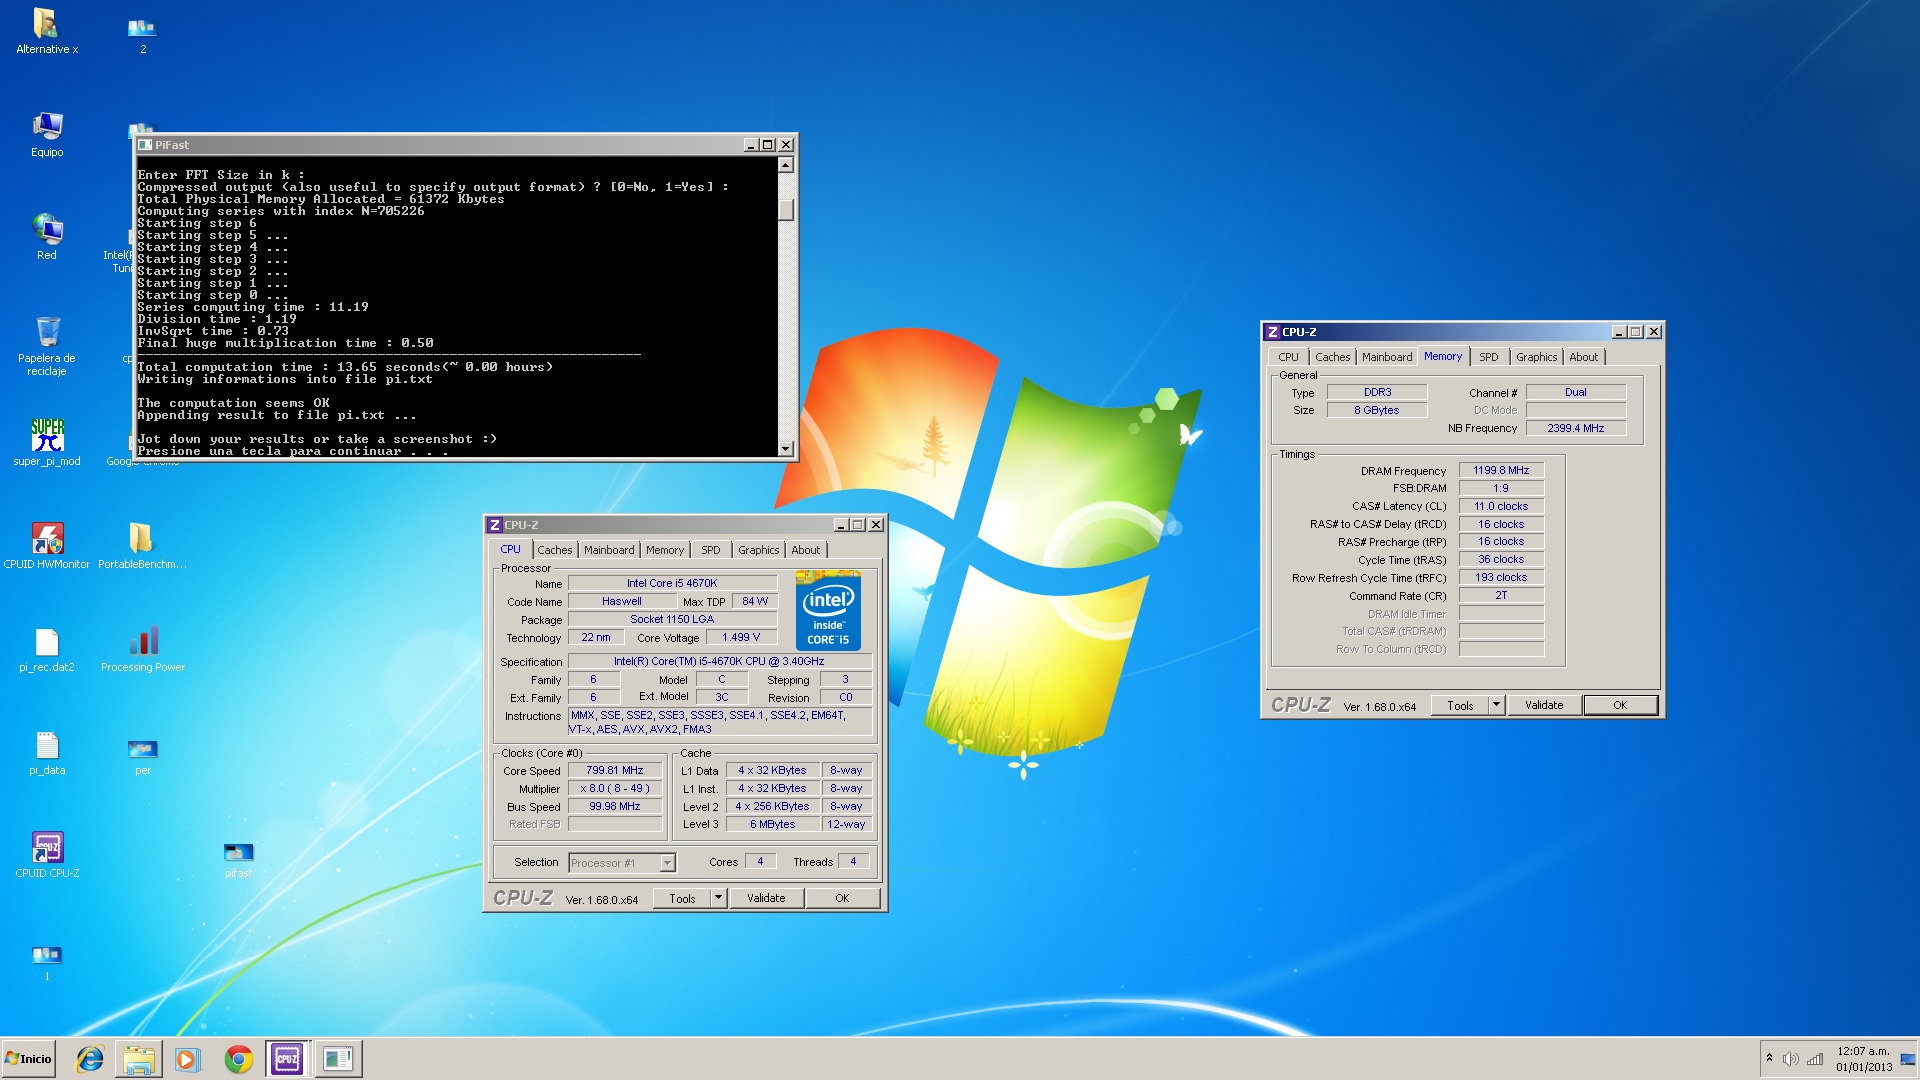Click the DRAM Frequency value 1199.8 MHz
1920x1080 pixels.
[x=1501, y=470]
